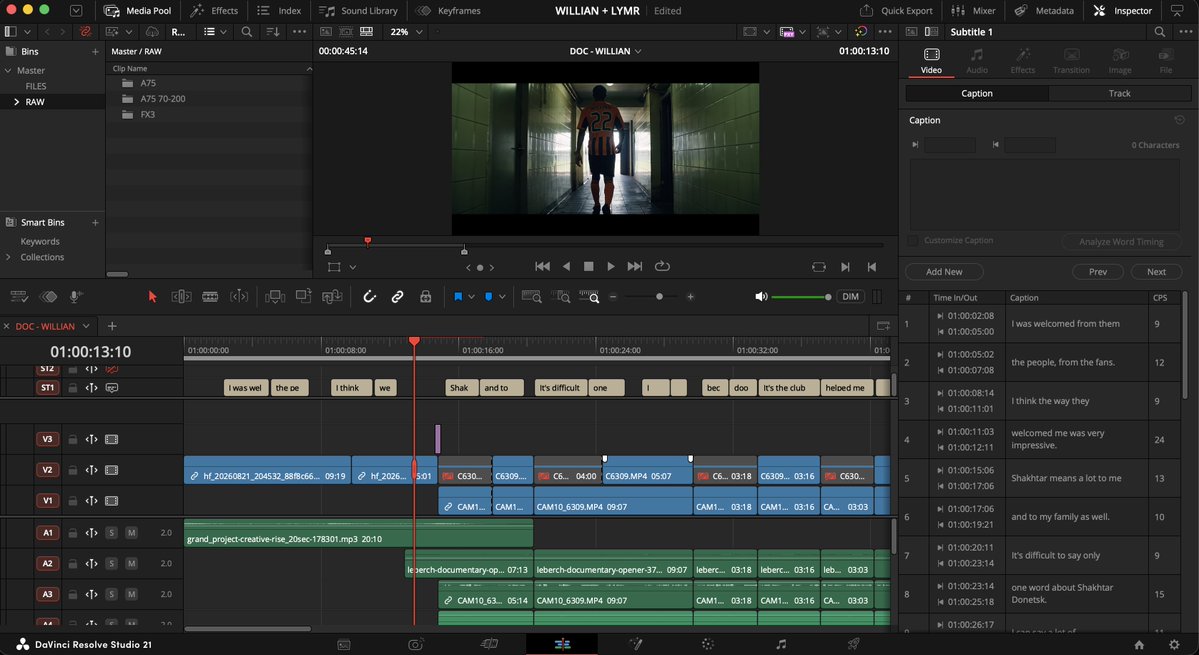The height and width of the screenshot is (655, 1199).
Task: Solo audio track A2 with S button
Action: point(112,563)
